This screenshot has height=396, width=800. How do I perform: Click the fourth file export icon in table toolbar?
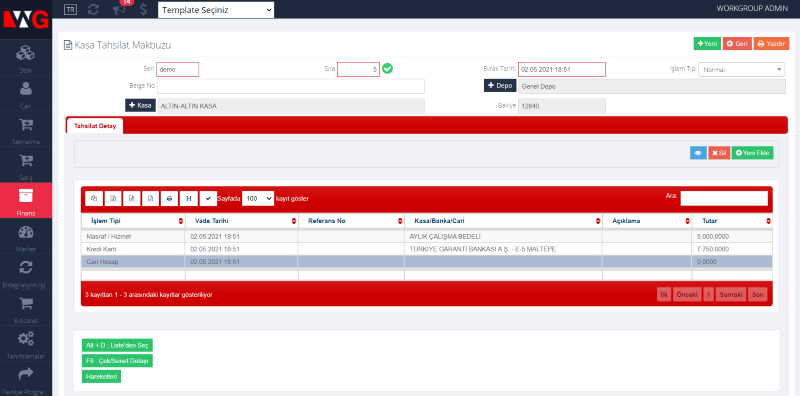(151, 199)
